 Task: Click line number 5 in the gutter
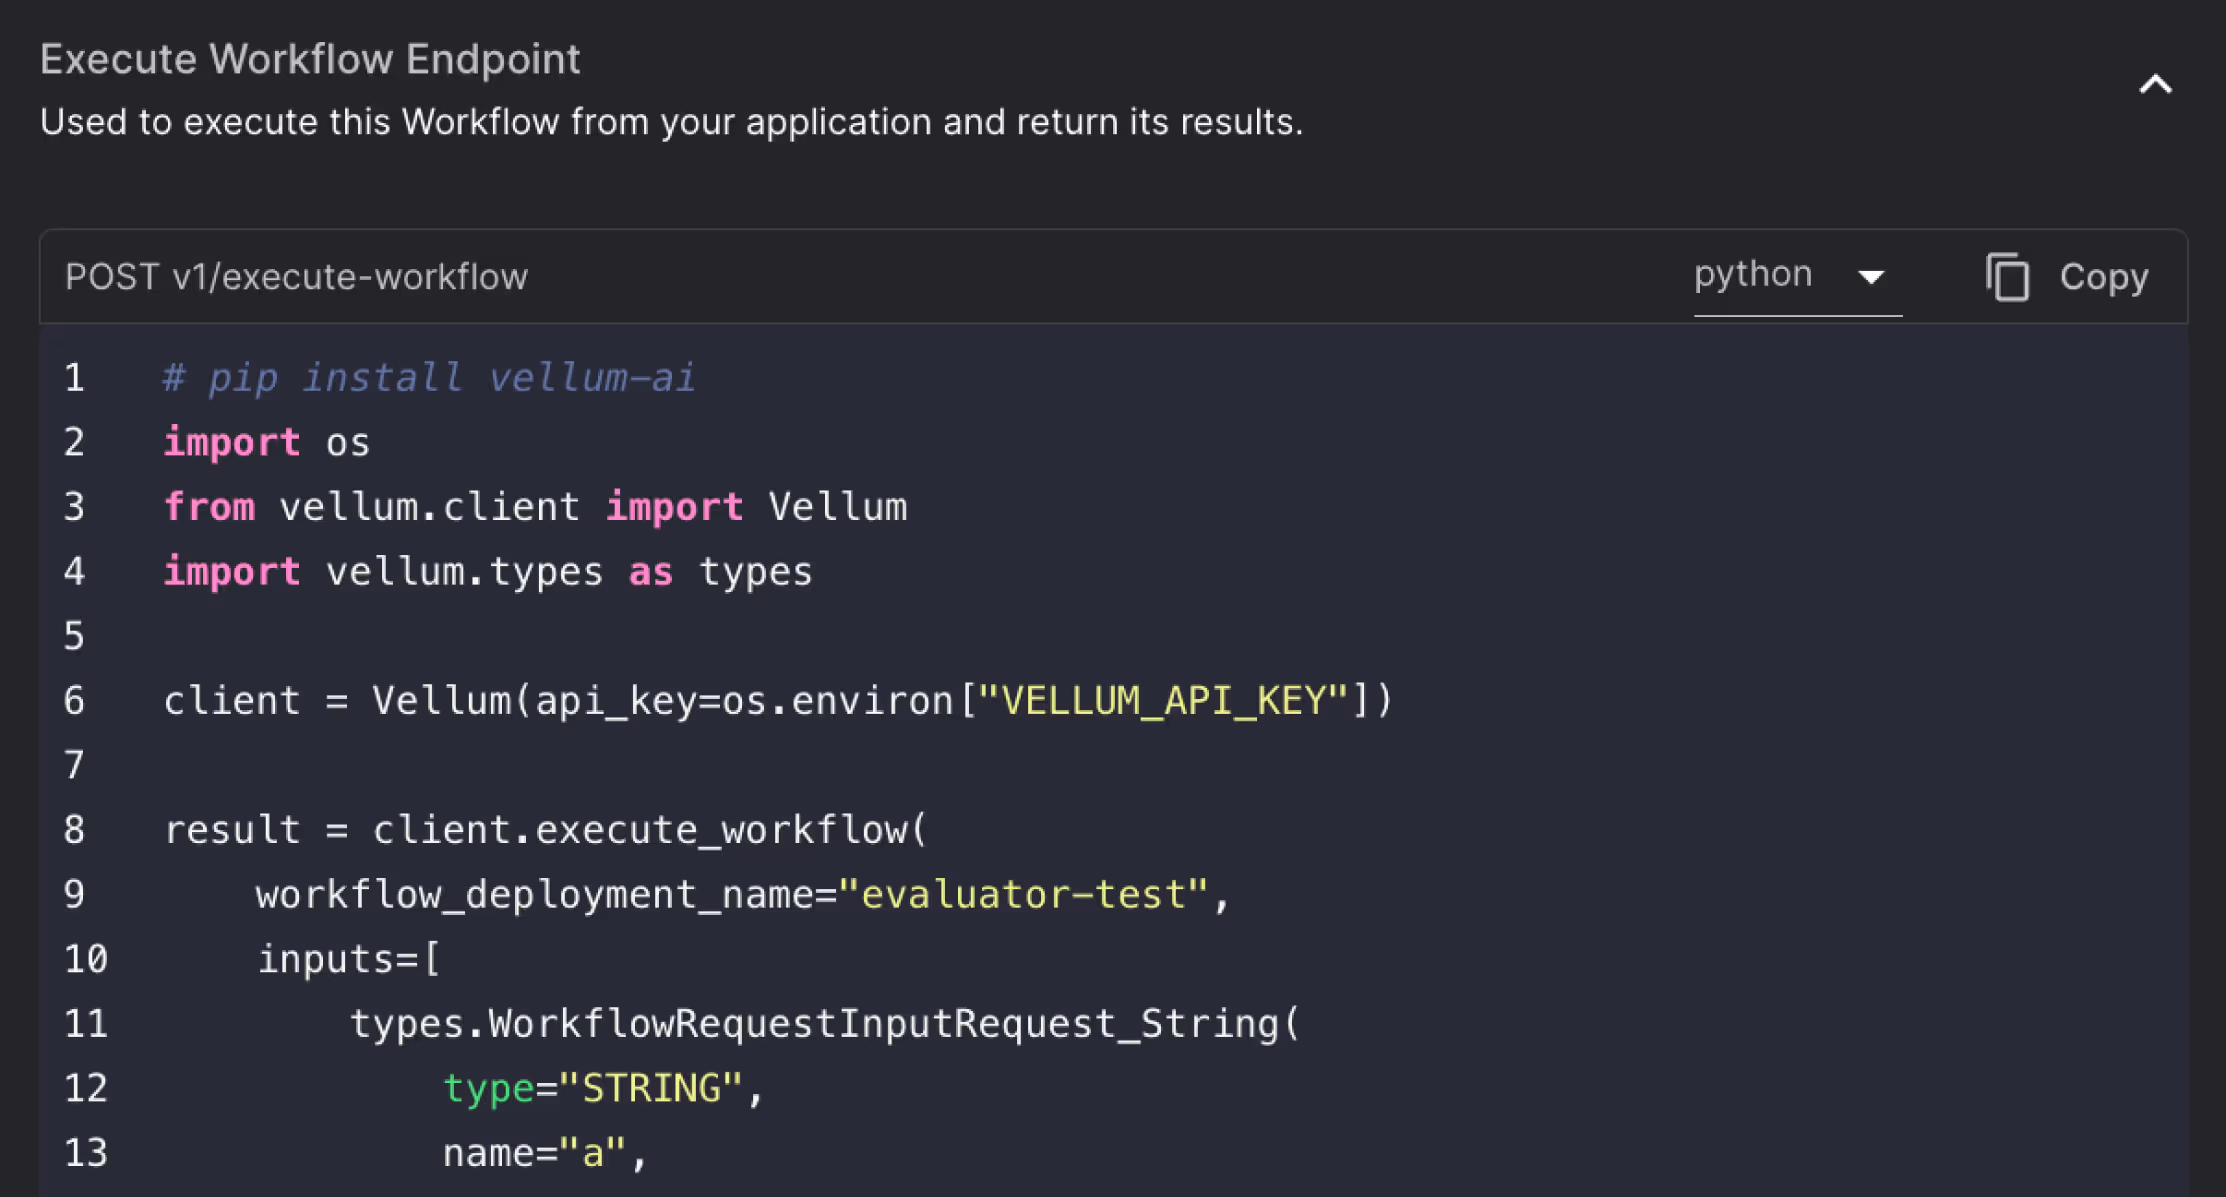click(74, 636)
